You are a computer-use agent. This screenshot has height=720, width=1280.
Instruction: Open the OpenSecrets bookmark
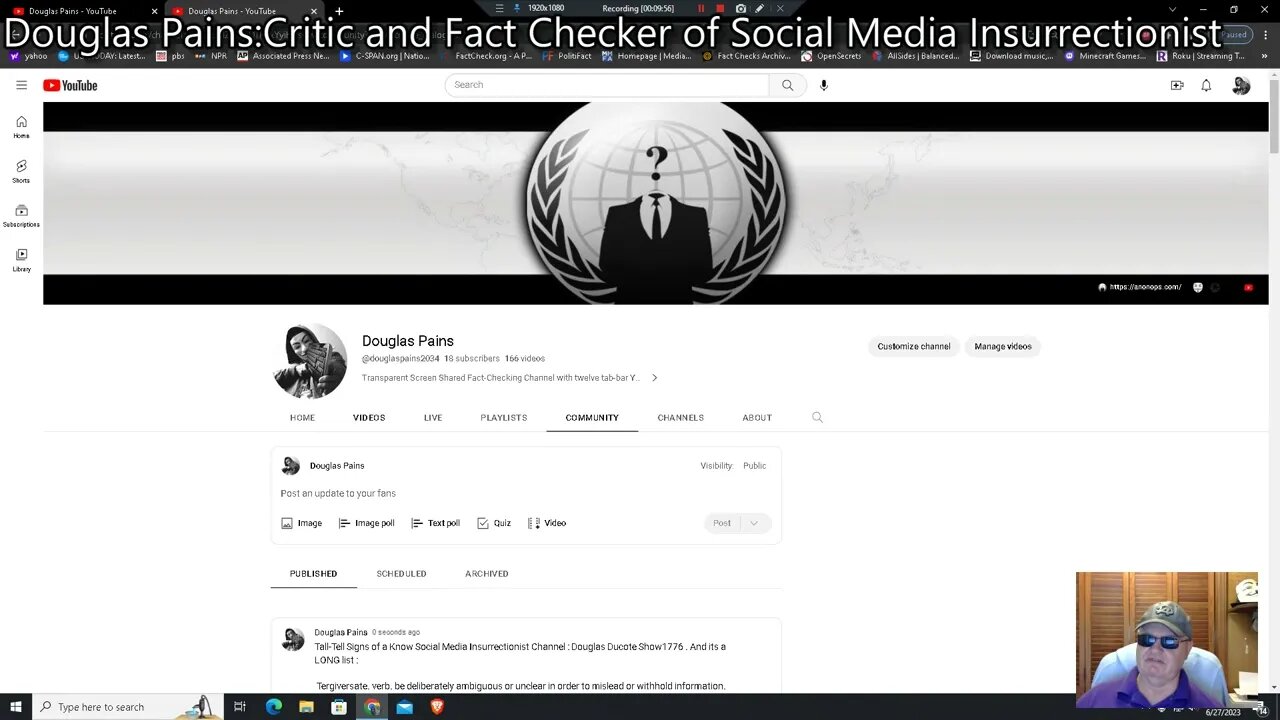pyautogui.click(x=831, y=56)
